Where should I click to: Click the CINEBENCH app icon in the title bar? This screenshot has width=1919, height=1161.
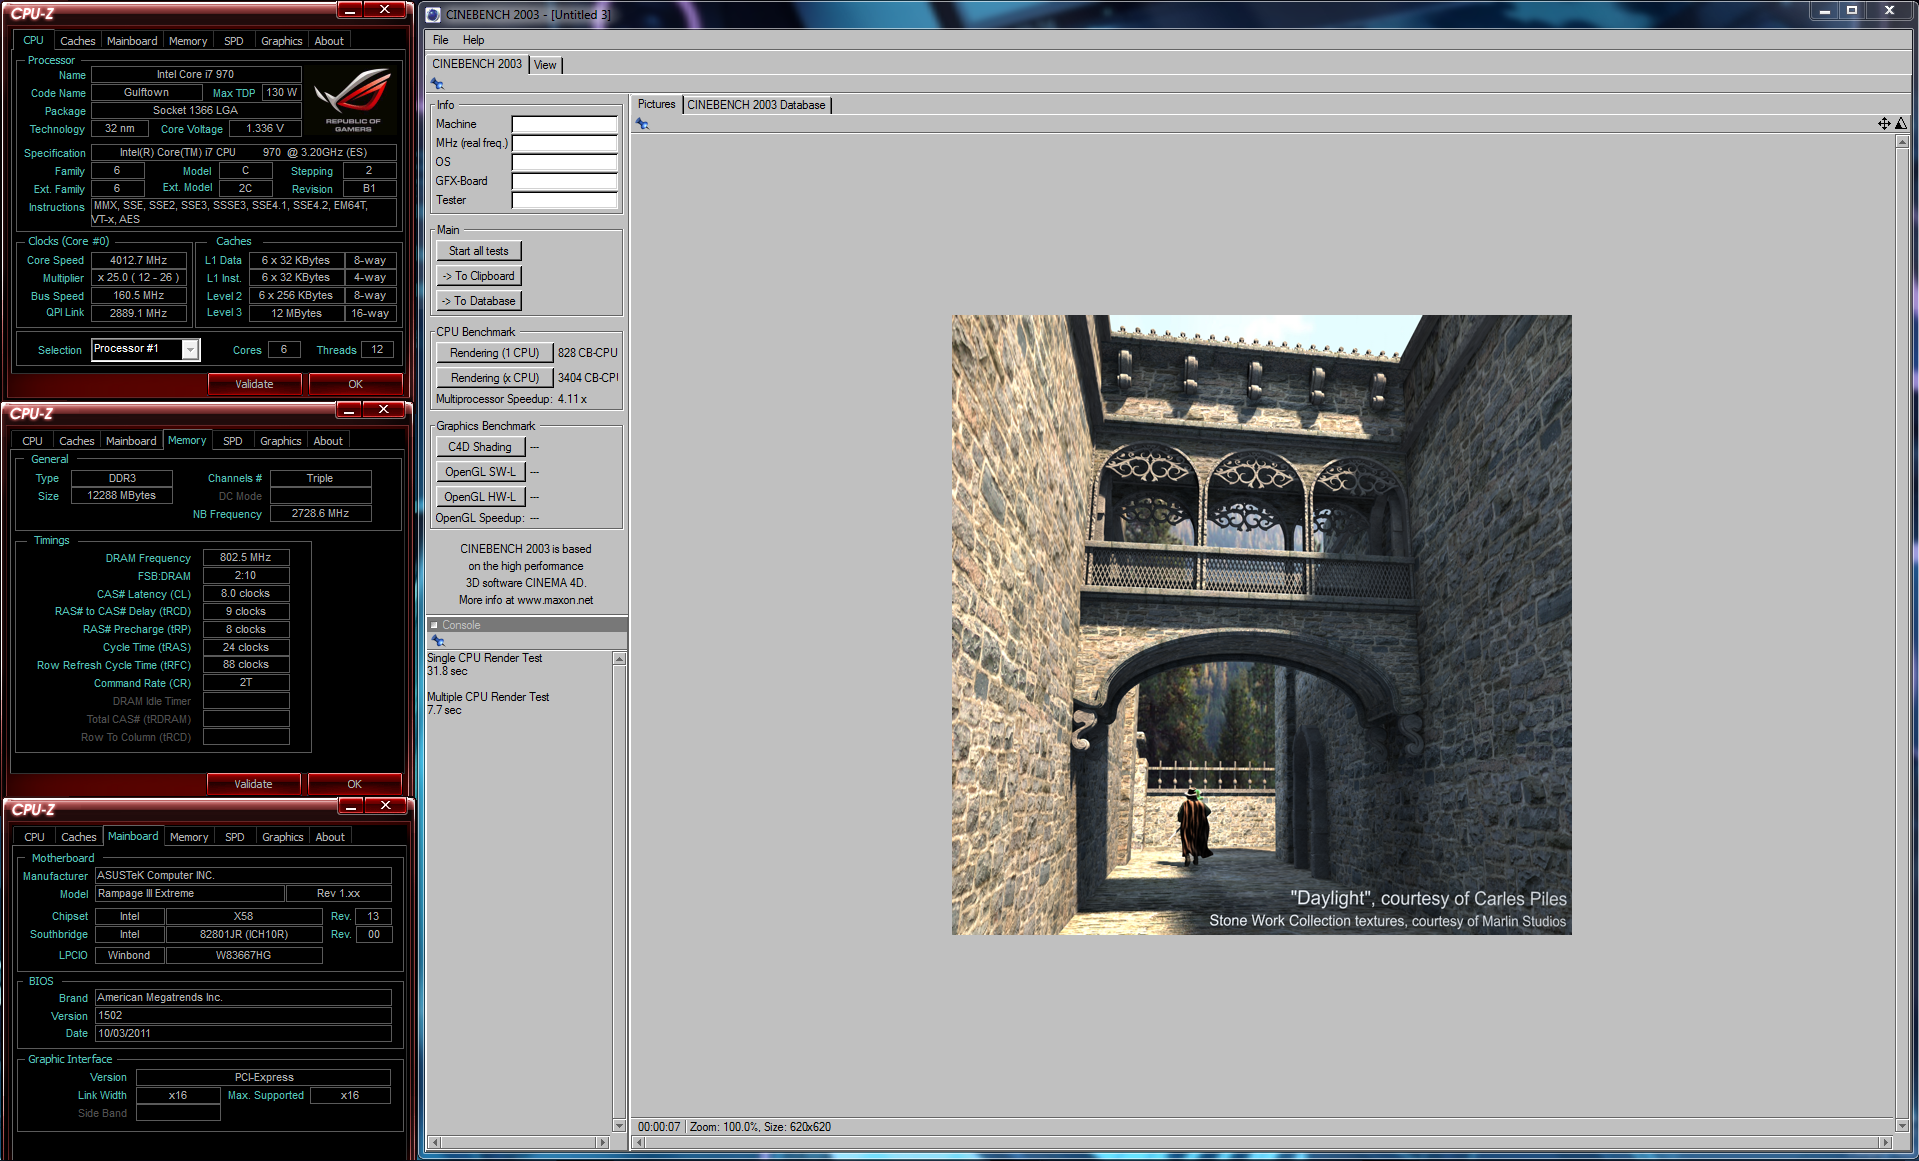coord(433,14)
